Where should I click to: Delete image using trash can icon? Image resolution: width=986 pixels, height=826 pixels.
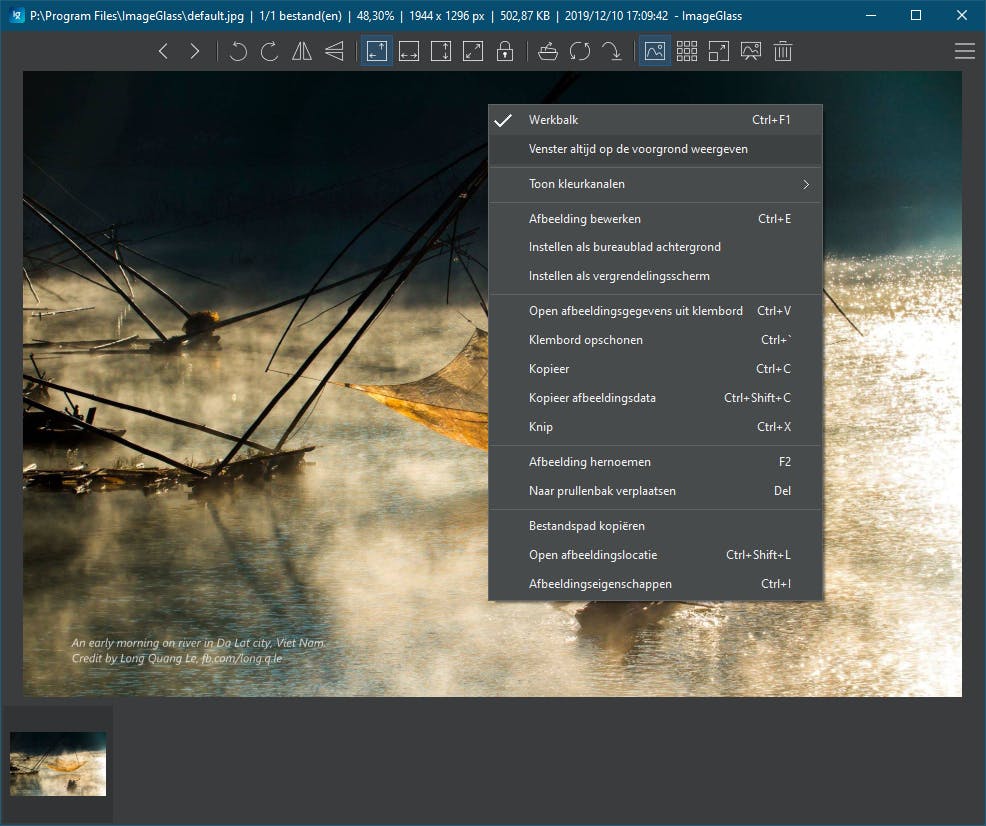[x=783, y=51]
